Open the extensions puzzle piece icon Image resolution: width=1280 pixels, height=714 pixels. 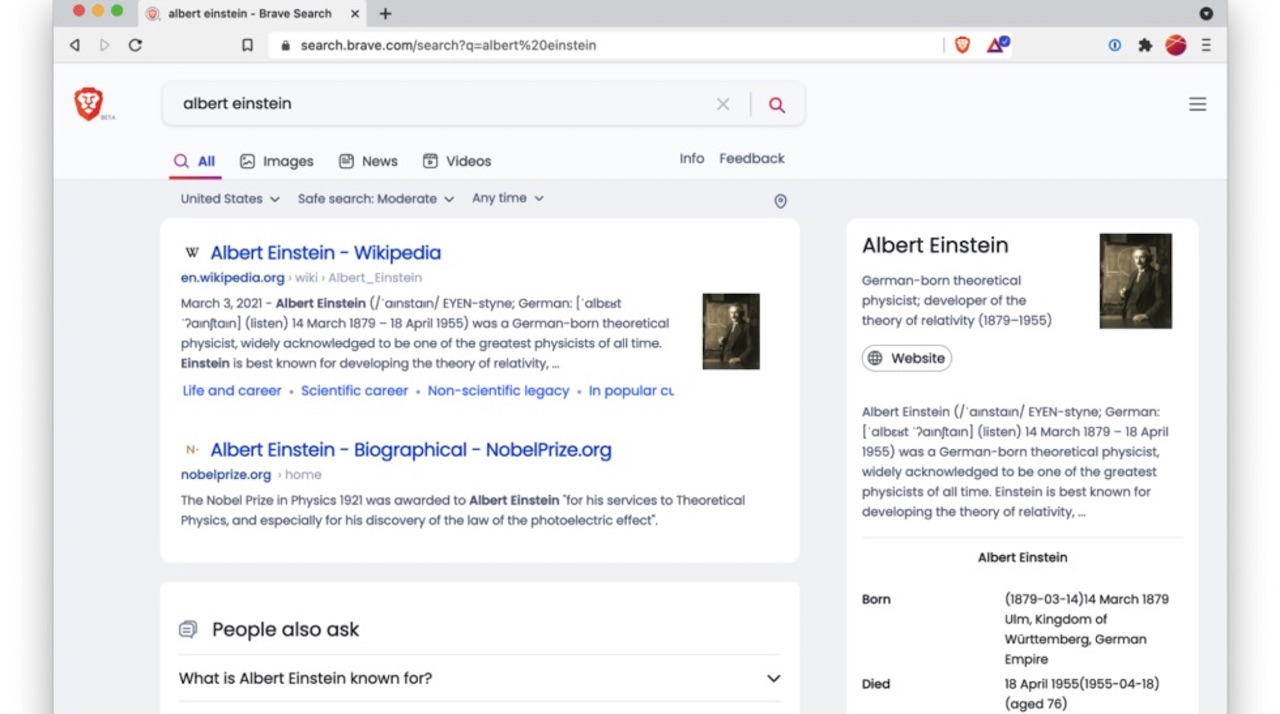(1145, 45)
